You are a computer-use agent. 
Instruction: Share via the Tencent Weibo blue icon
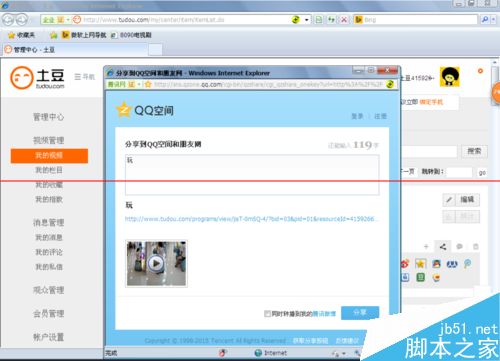coord(468,264)
